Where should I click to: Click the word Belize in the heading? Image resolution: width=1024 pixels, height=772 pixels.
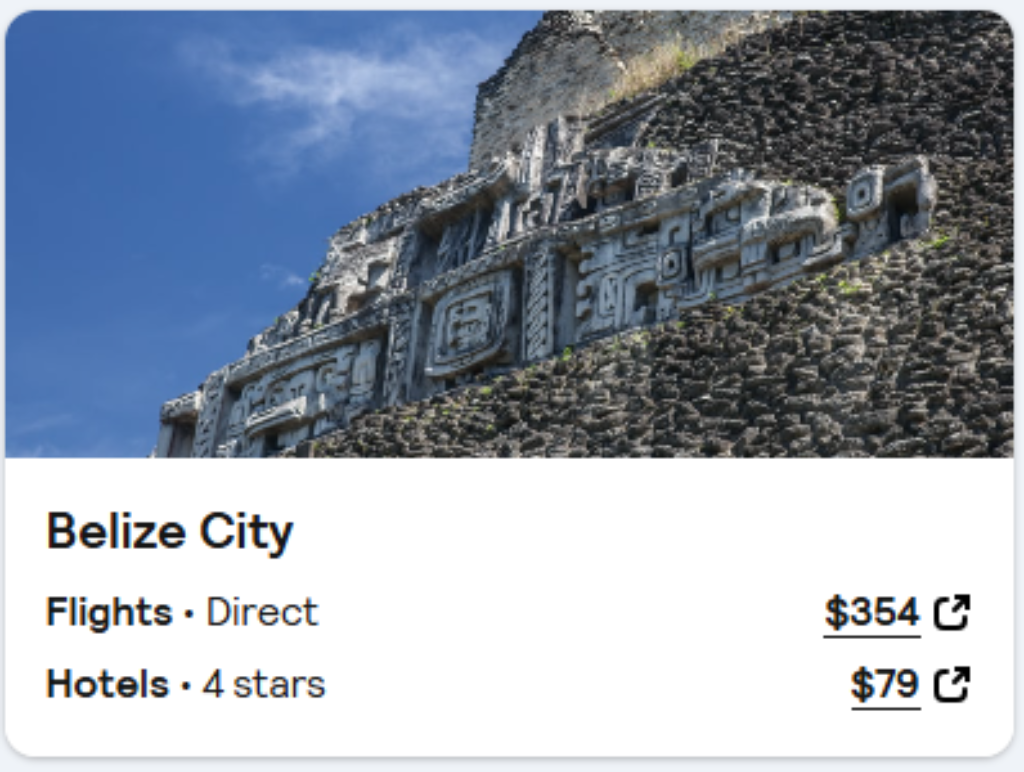click(117, 531)
